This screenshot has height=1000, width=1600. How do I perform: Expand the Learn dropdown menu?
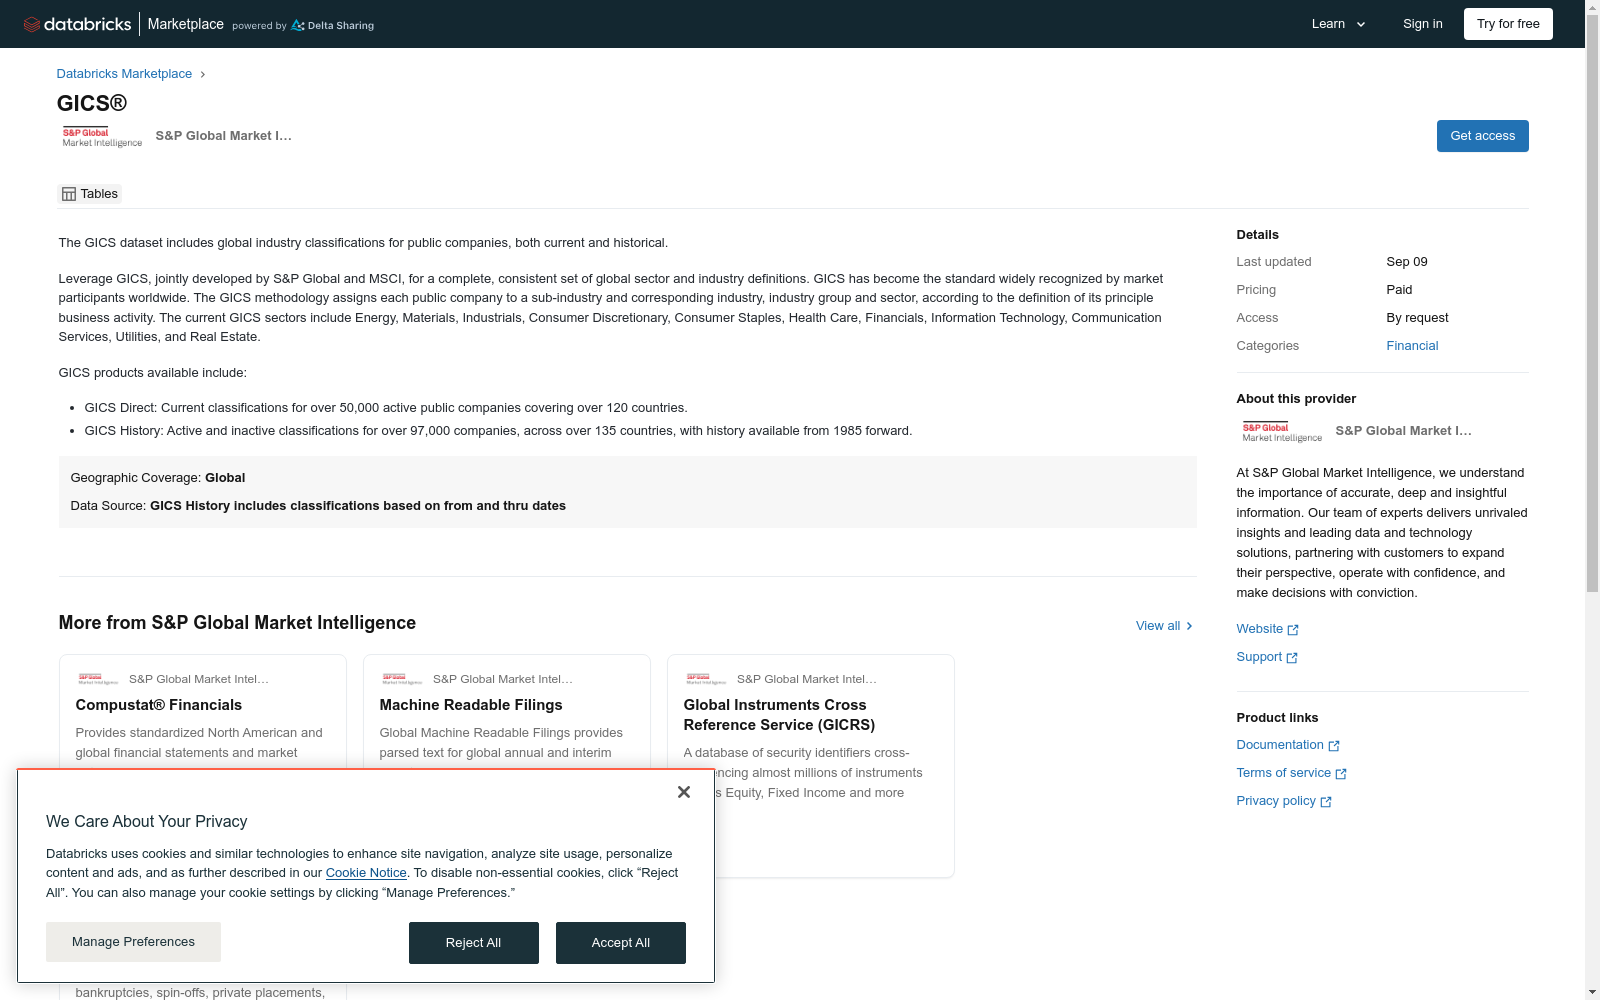1338,24
